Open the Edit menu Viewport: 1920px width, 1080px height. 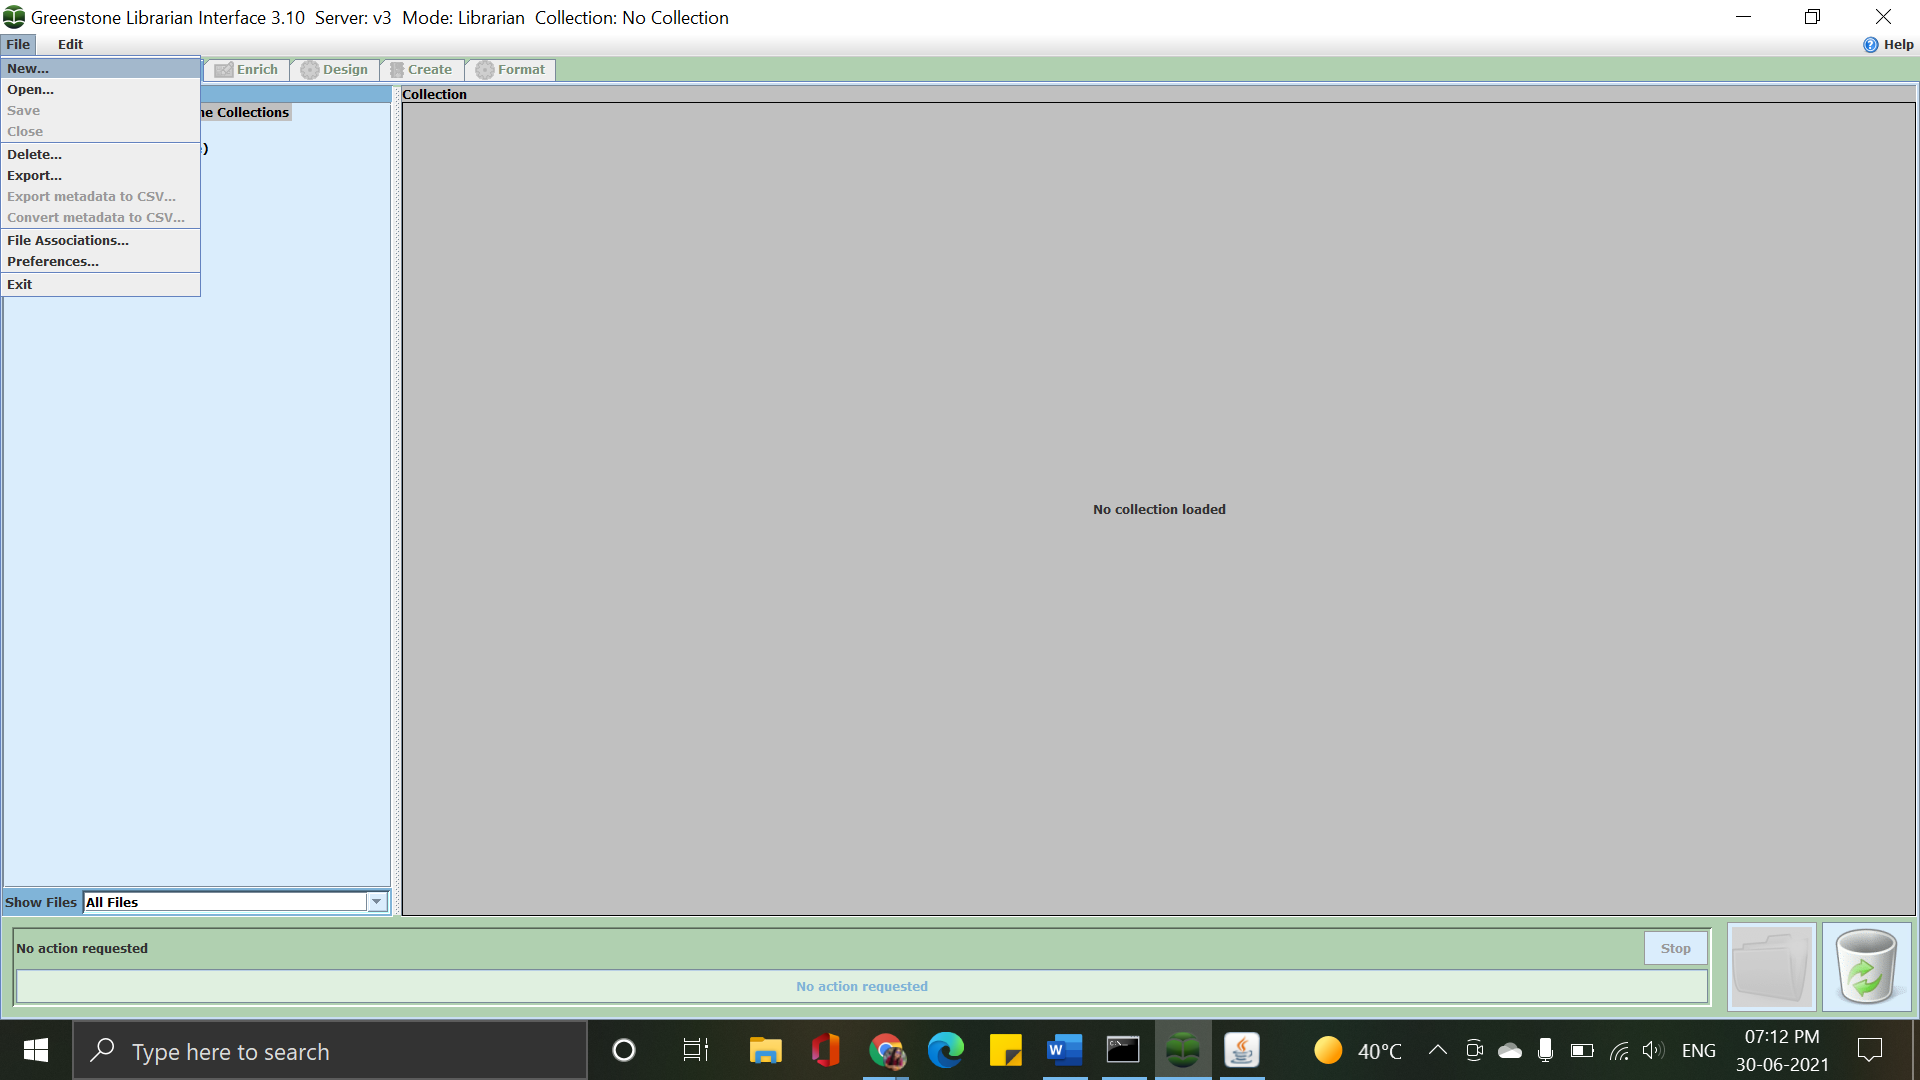(x=70, y=44)
